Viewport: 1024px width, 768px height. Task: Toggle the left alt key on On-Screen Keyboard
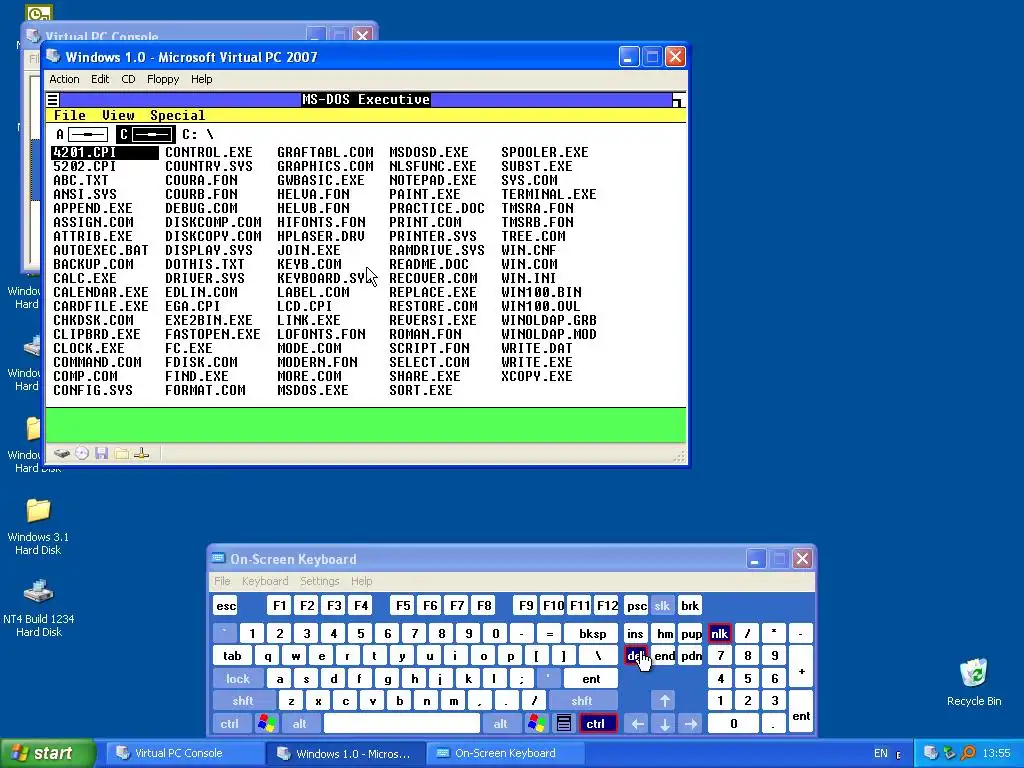[300, 724]
